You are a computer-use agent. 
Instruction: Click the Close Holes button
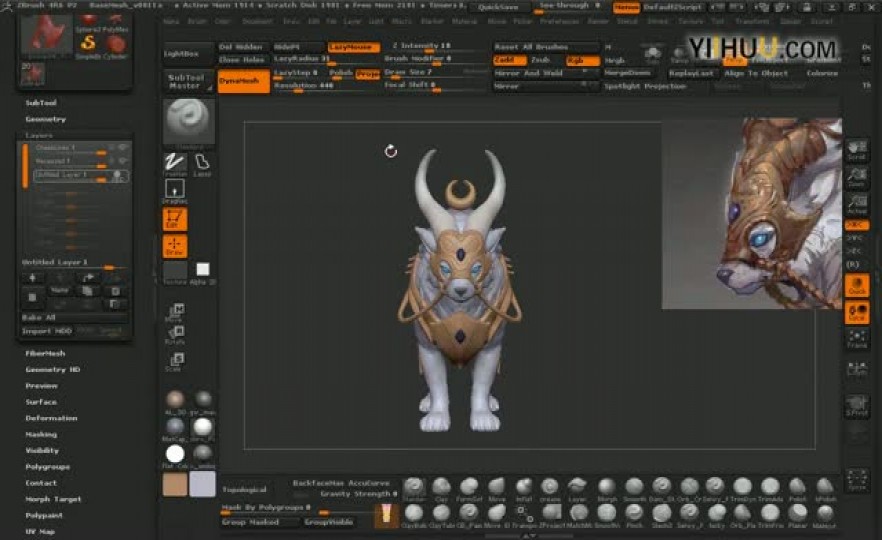click(x=243, y=60)
